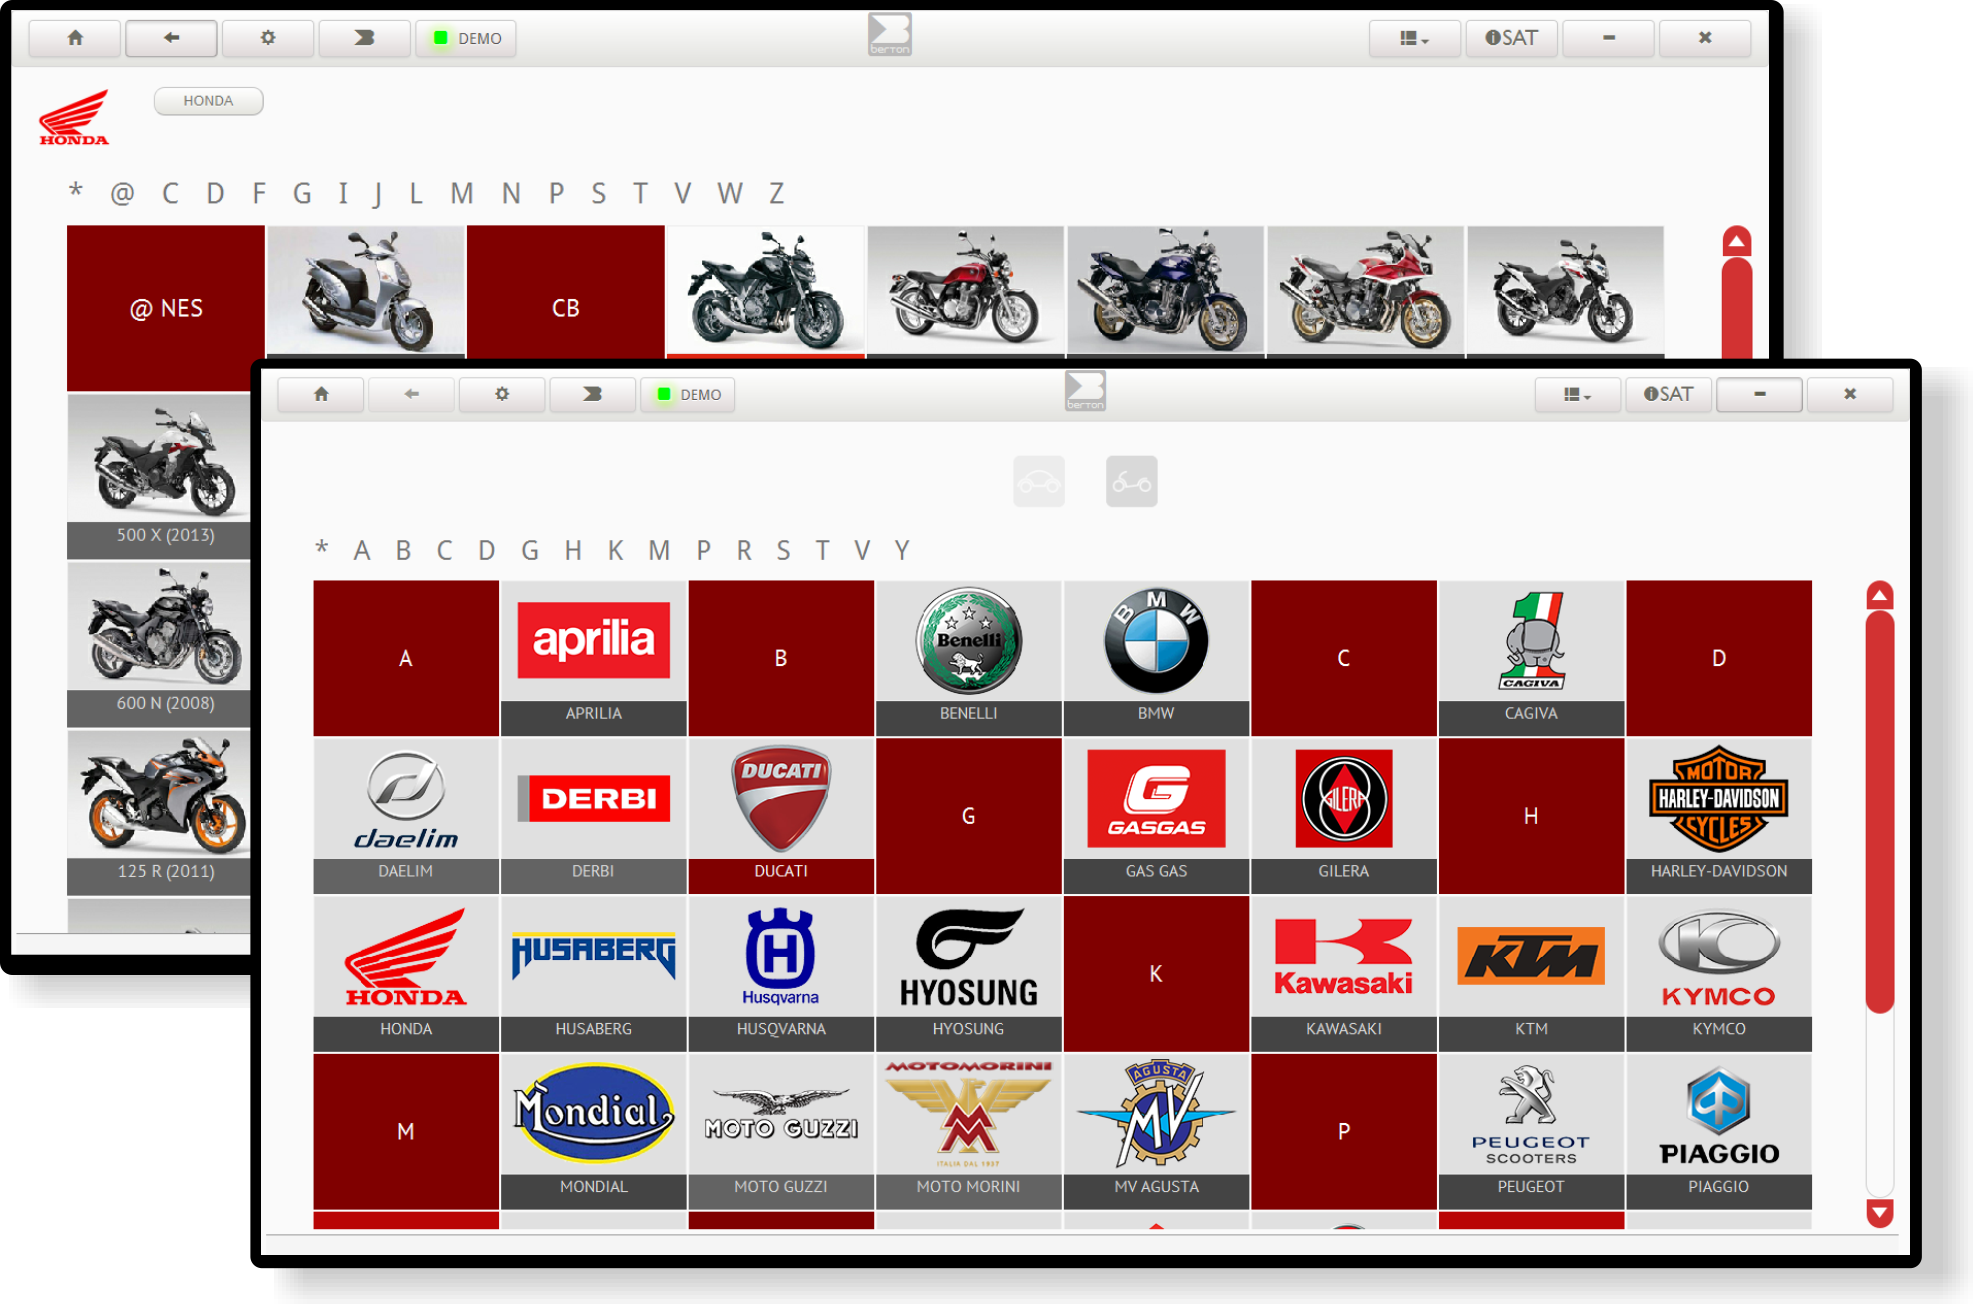Click the SAT info button in the front window
Screen dimensions: 1973x1304
coord(1668,394)
